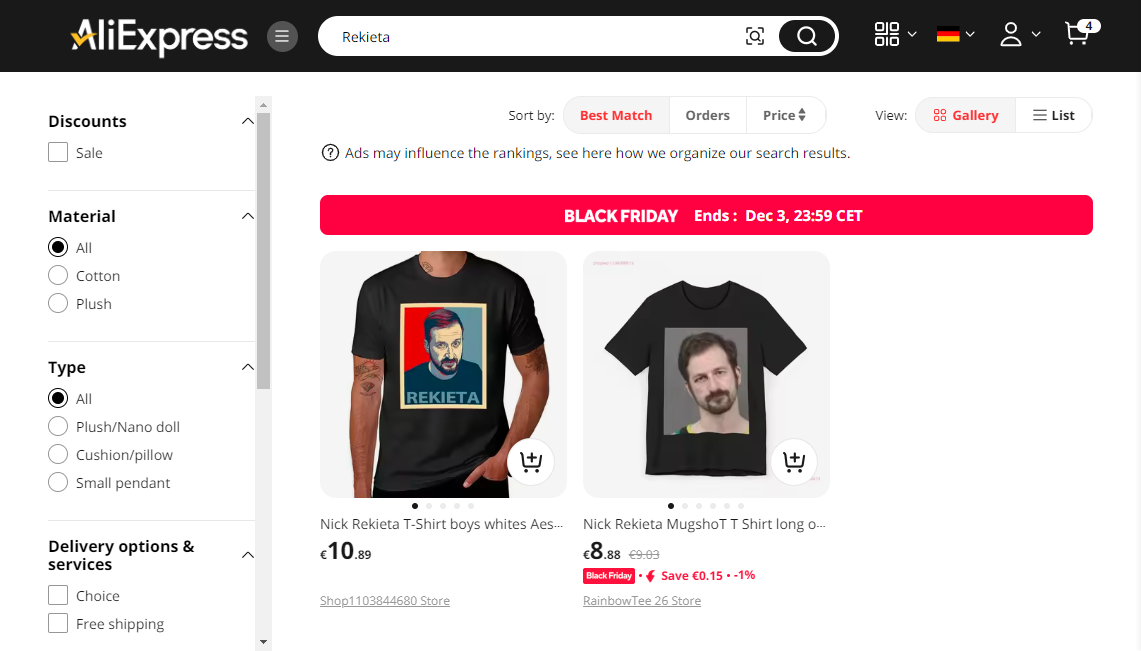Click the magnifier search button
The image size is (1141, 651).
click(806, 36)
